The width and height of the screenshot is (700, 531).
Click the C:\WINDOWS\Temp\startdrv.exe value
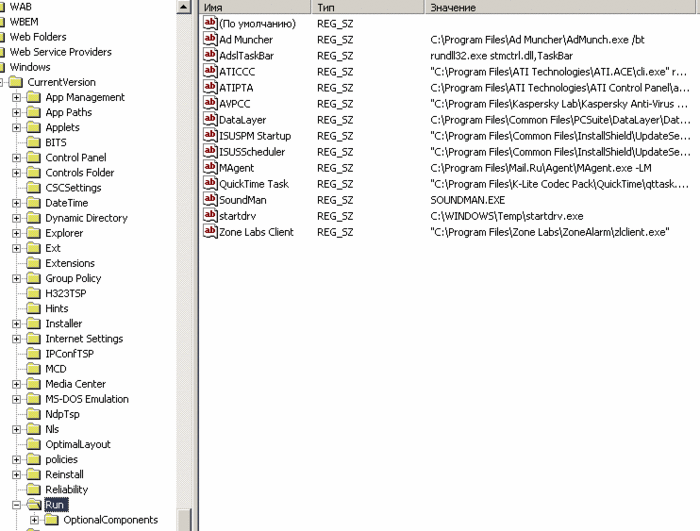click(507, 216)
